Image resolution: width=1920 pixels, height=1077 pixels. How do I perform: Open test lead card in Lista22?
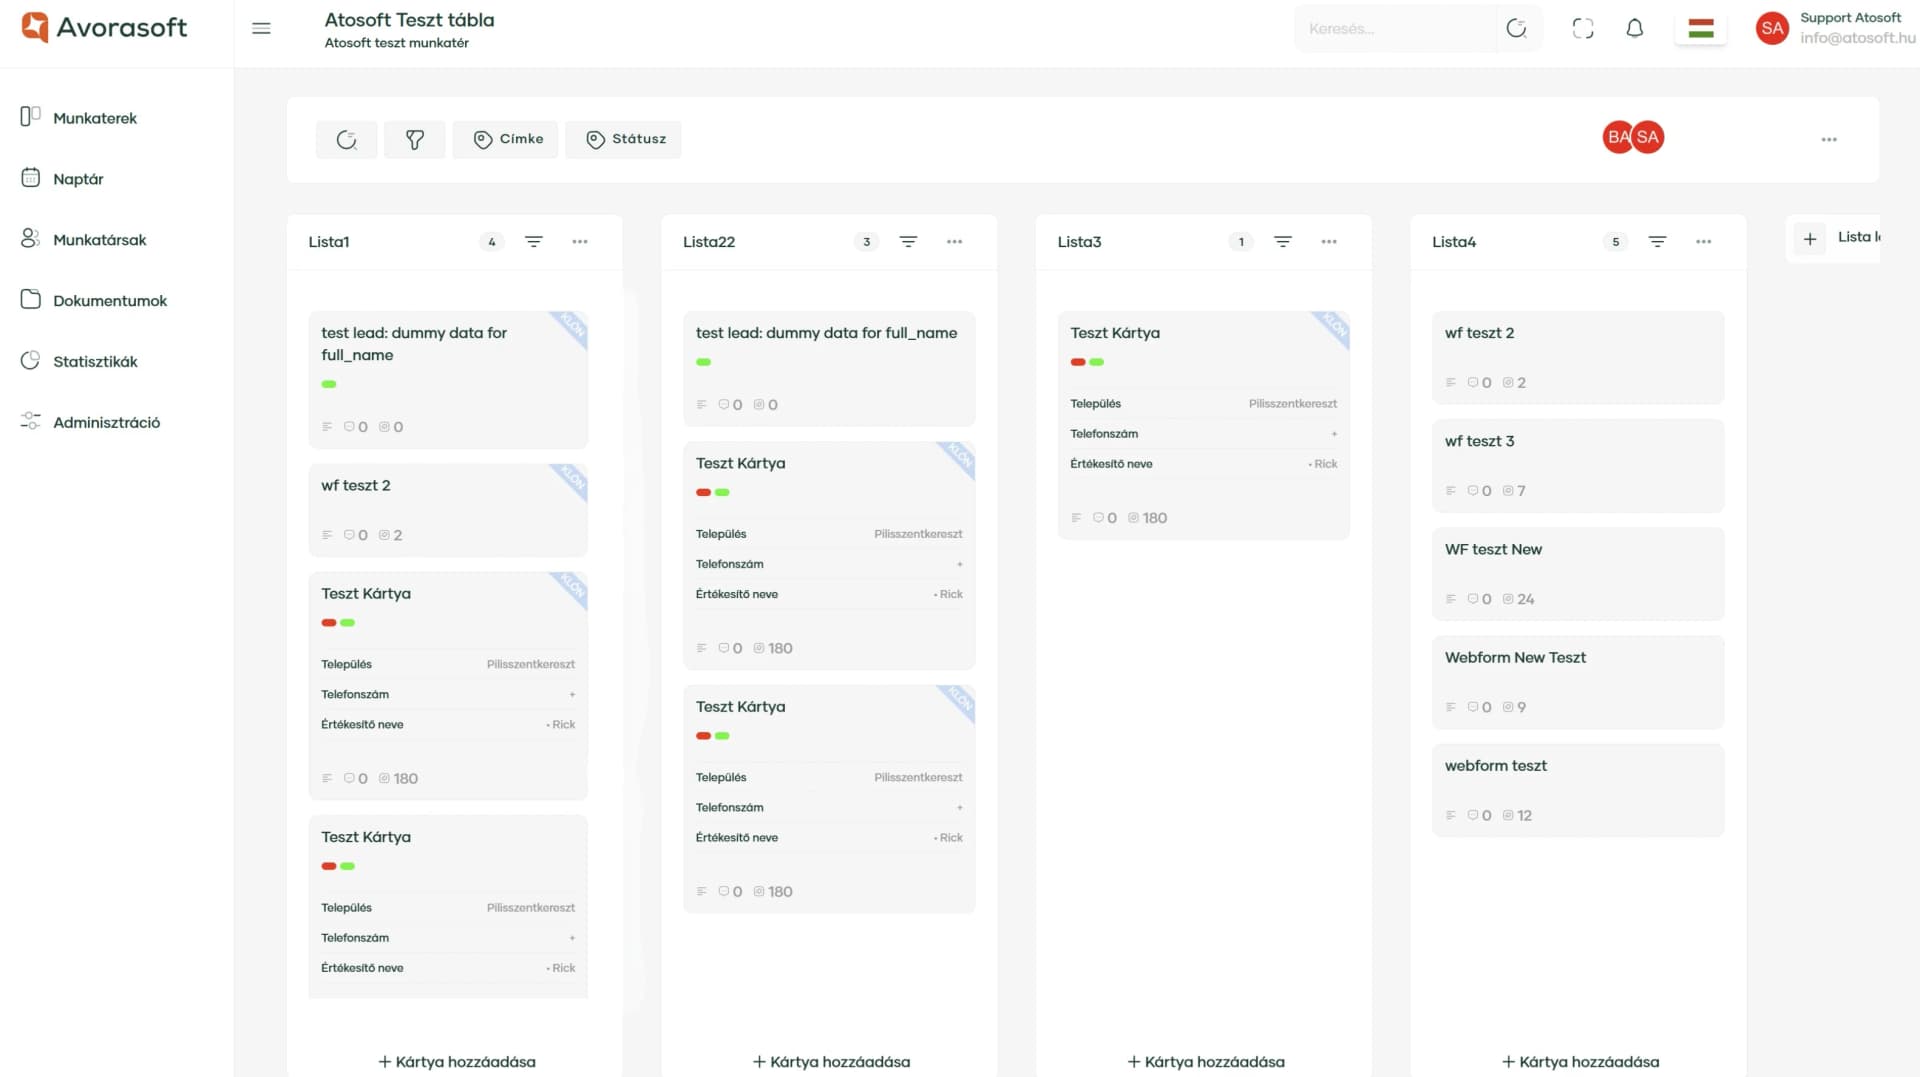(x=829, y=368)
